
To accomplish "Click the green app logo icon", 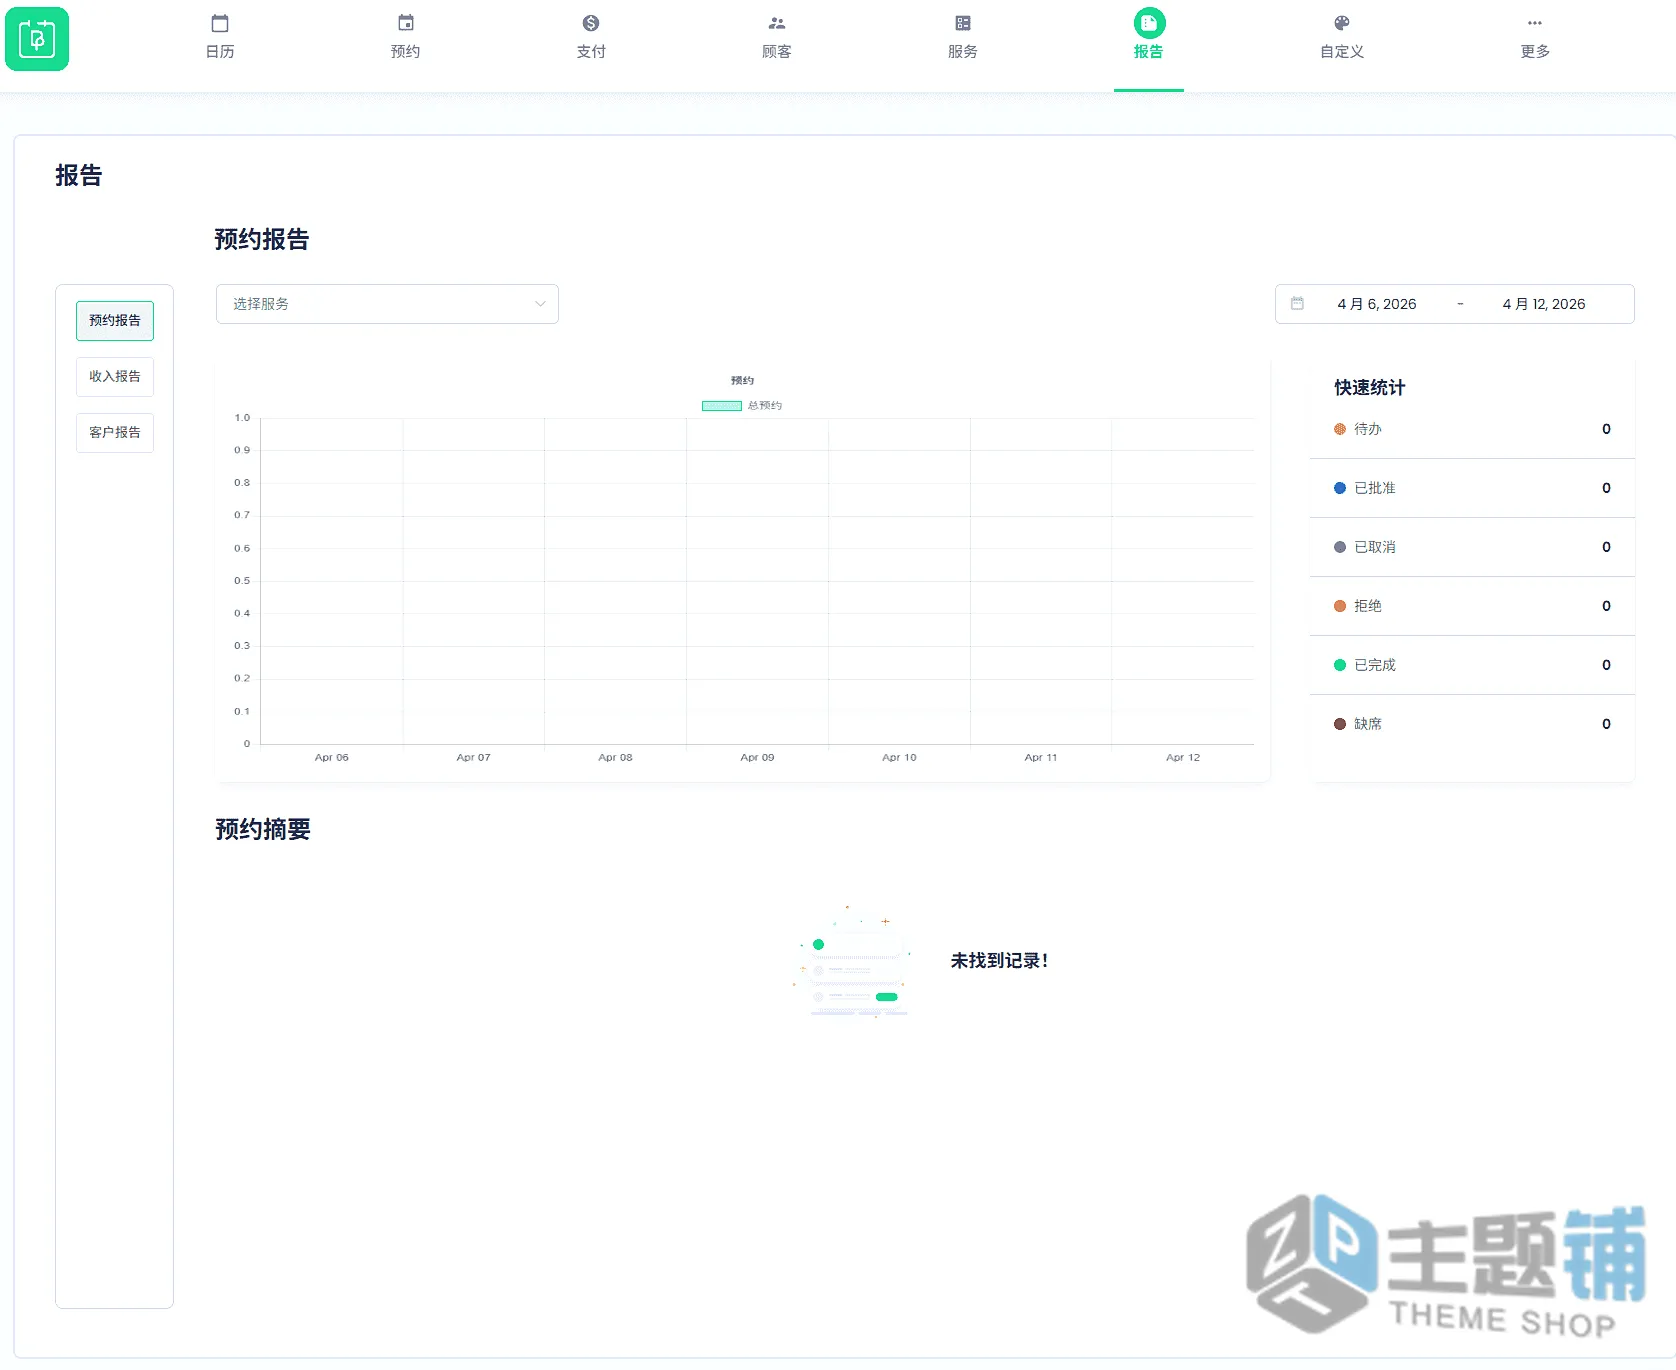I will coord(37,39).
